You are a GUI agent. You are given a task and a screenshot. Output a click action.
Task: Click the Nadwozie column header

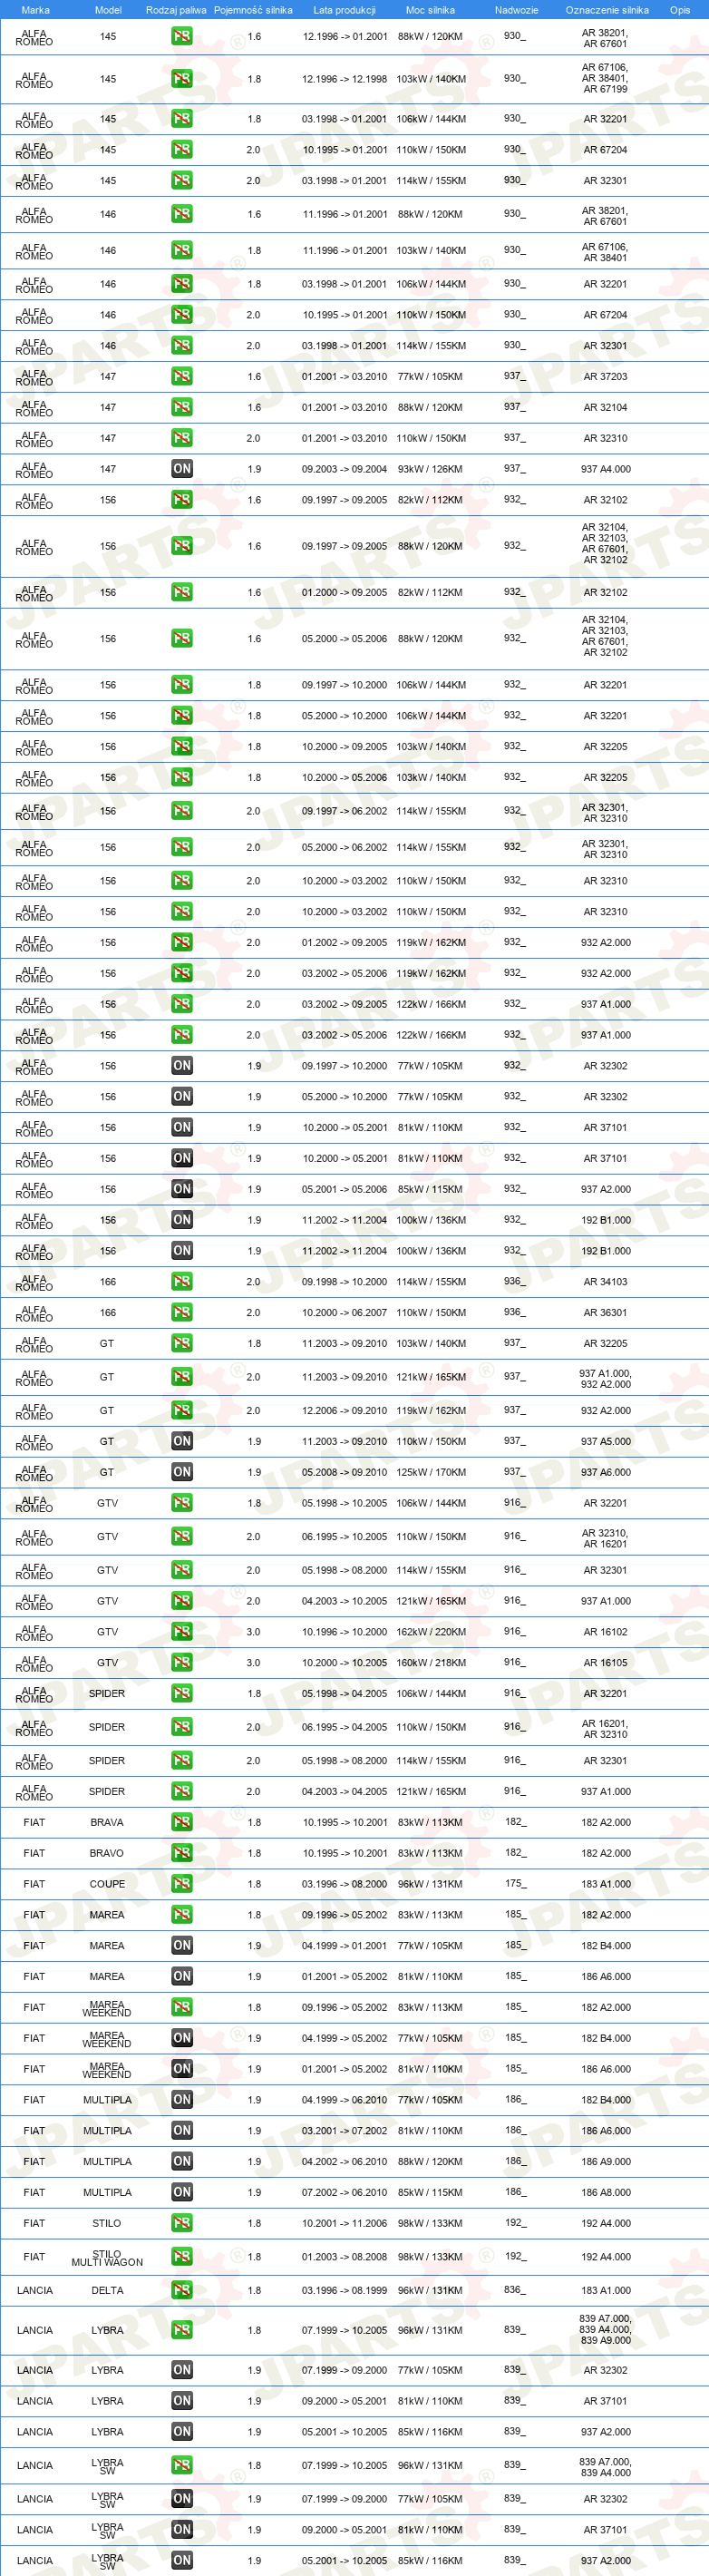pyautogui.click(x=516, y=10)
